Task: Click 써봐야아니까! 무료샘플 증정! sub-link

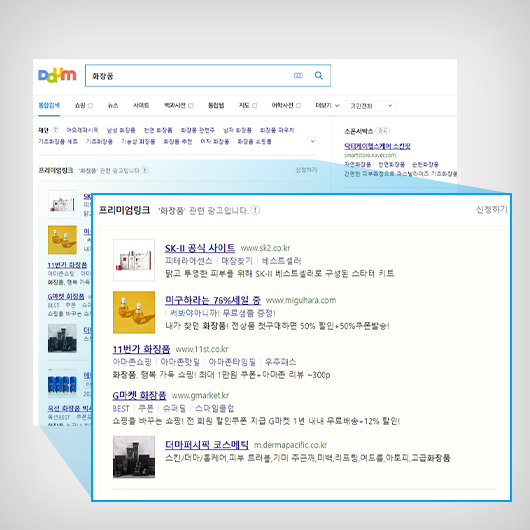Action: pyautogui.click(x=222, y=313)
